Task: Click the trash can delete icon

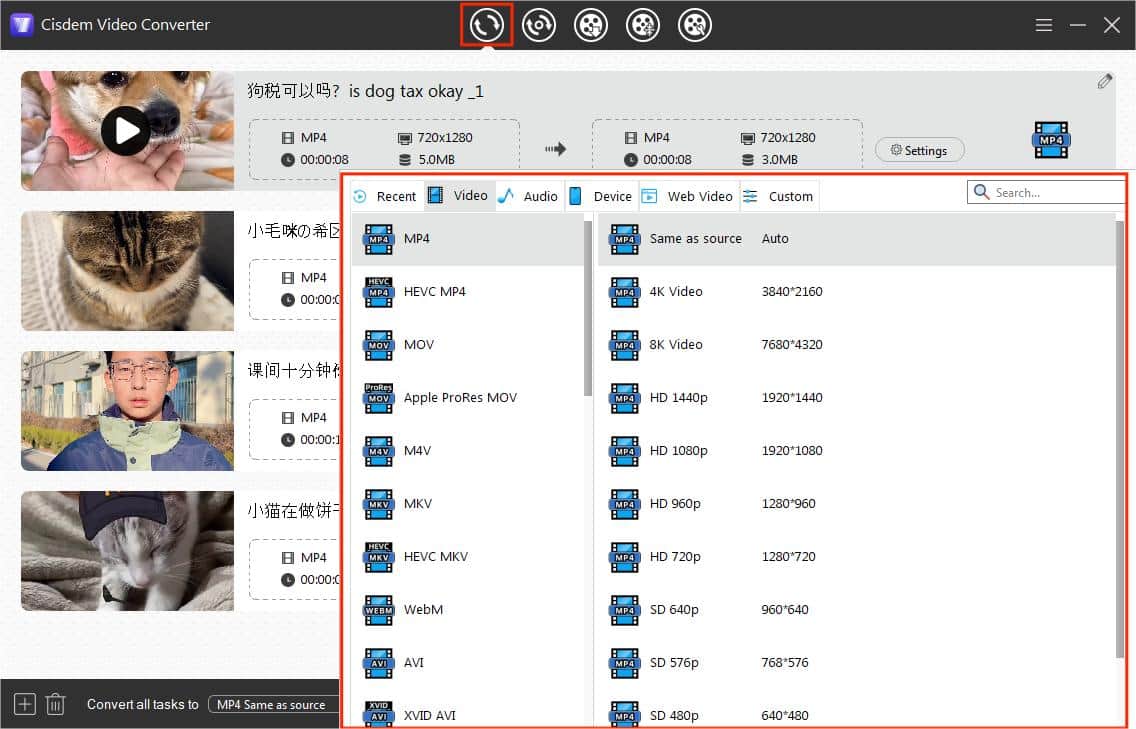Action: (x=56, y=704)
